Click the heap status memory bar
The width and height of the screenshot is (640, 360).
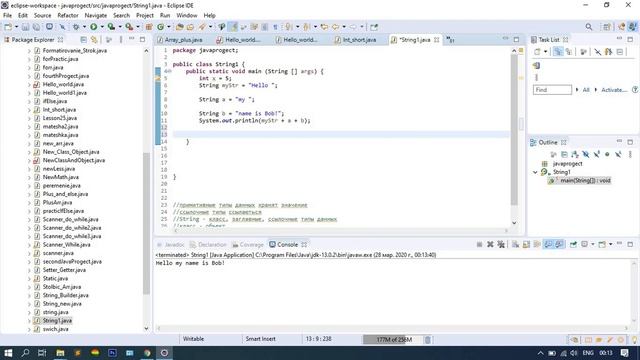click(392, 340)
